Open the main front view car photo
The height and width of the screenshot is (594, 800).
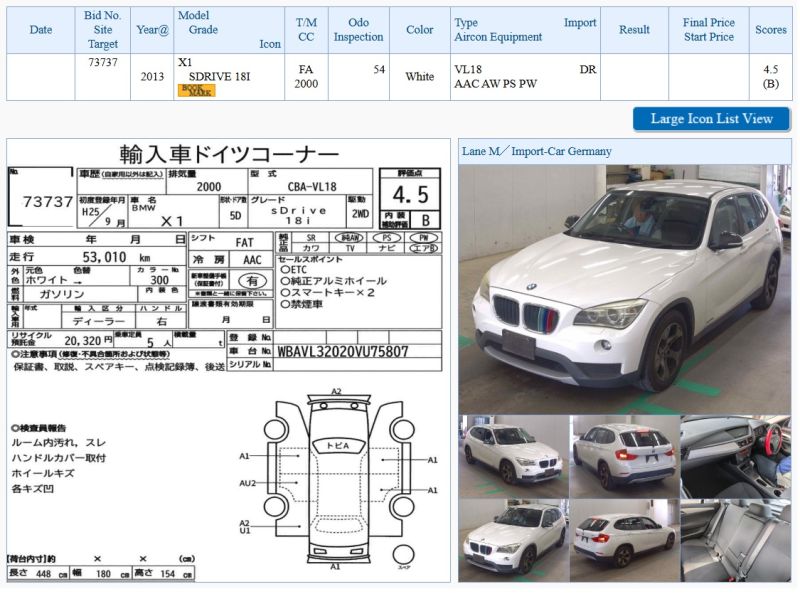coord(624,289)
